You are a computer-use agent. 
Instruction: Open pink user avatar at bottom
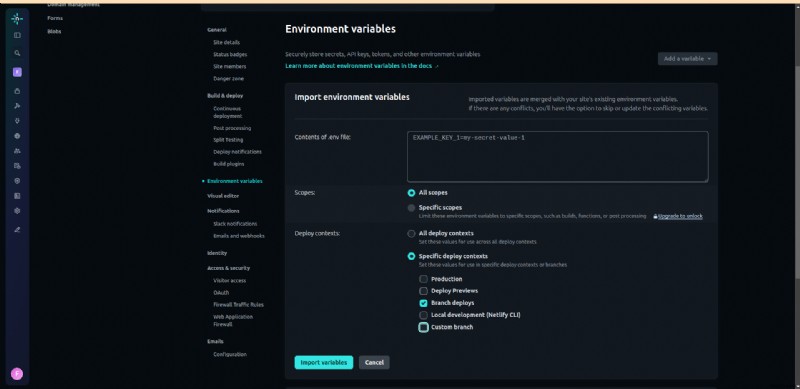click(17, 374)
